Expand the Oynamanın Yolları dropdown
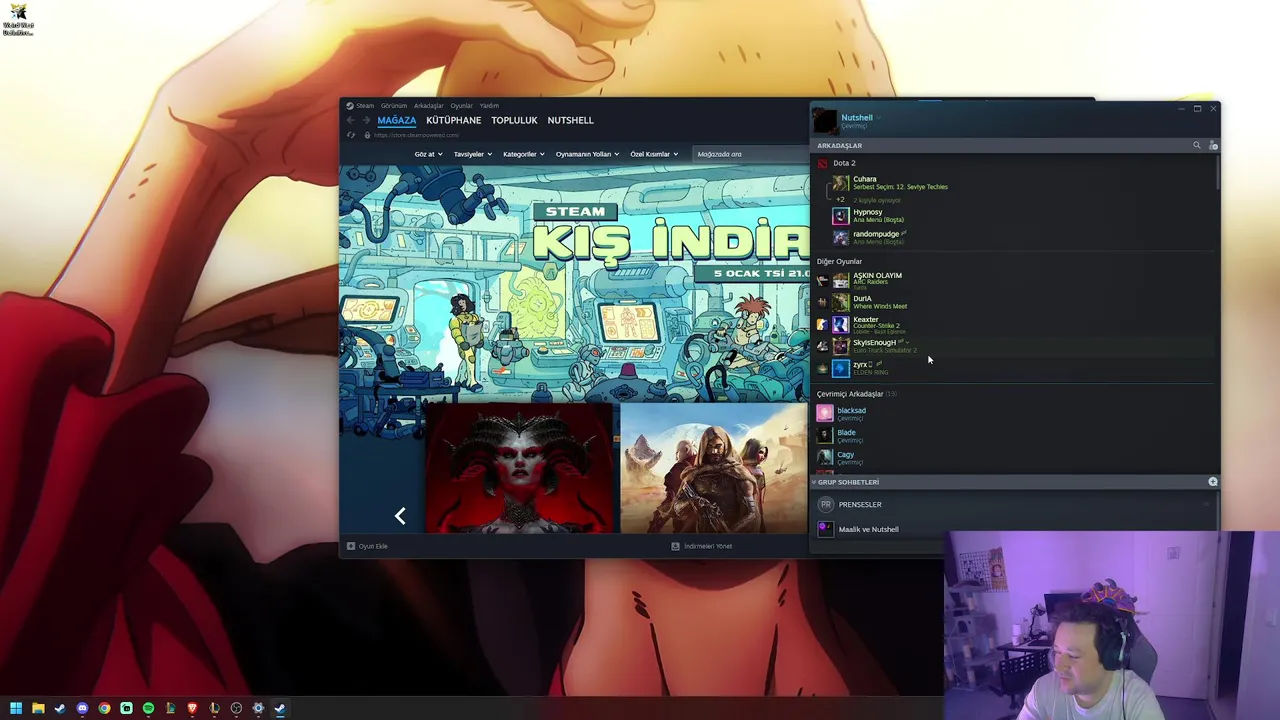The image size is (1280, 720). coord(588,154)
